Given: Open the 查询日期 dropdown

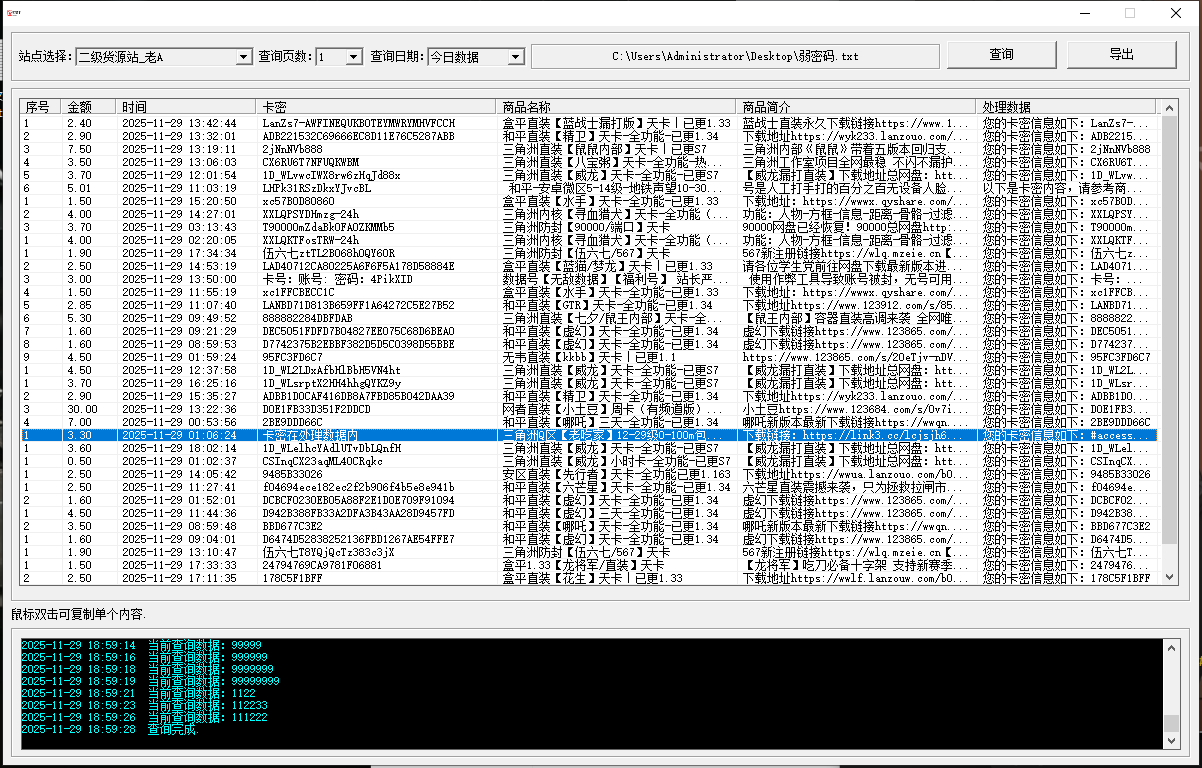Looking at the screenshot, I should [x=516, y=57].
